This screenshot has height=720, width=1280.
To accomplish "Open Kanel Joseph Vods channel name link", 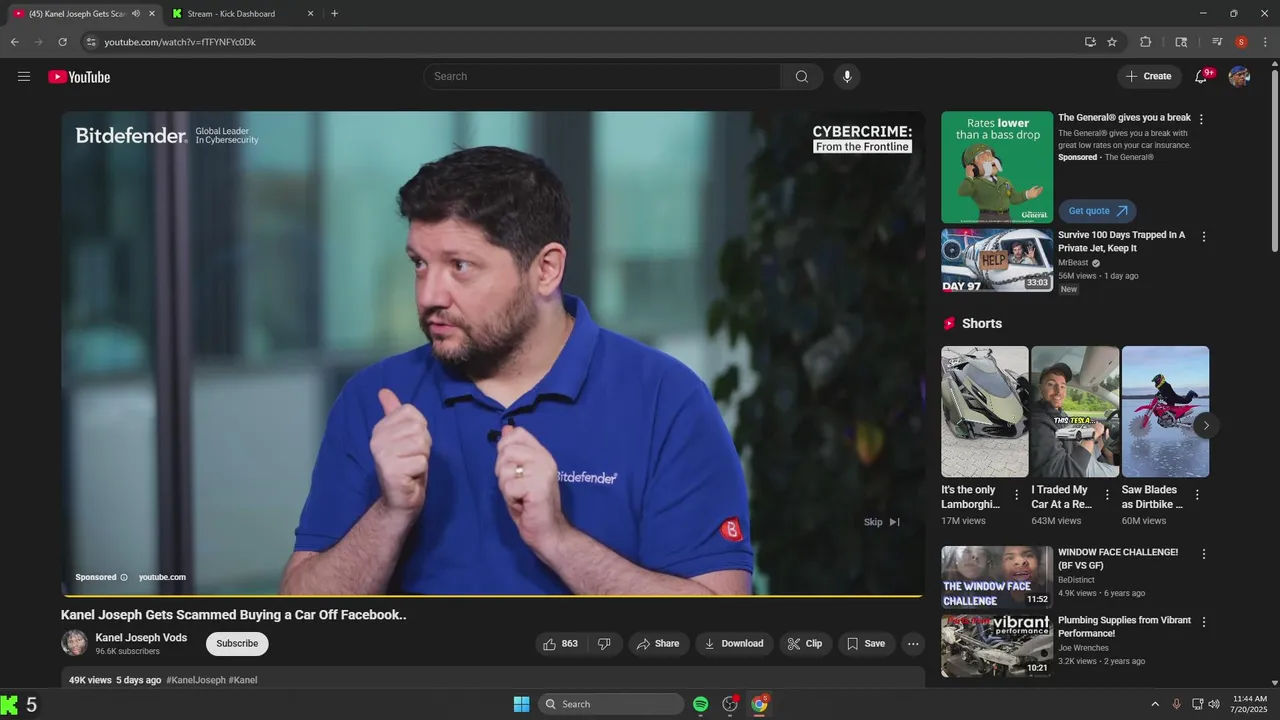I will (x=141, y=638).
